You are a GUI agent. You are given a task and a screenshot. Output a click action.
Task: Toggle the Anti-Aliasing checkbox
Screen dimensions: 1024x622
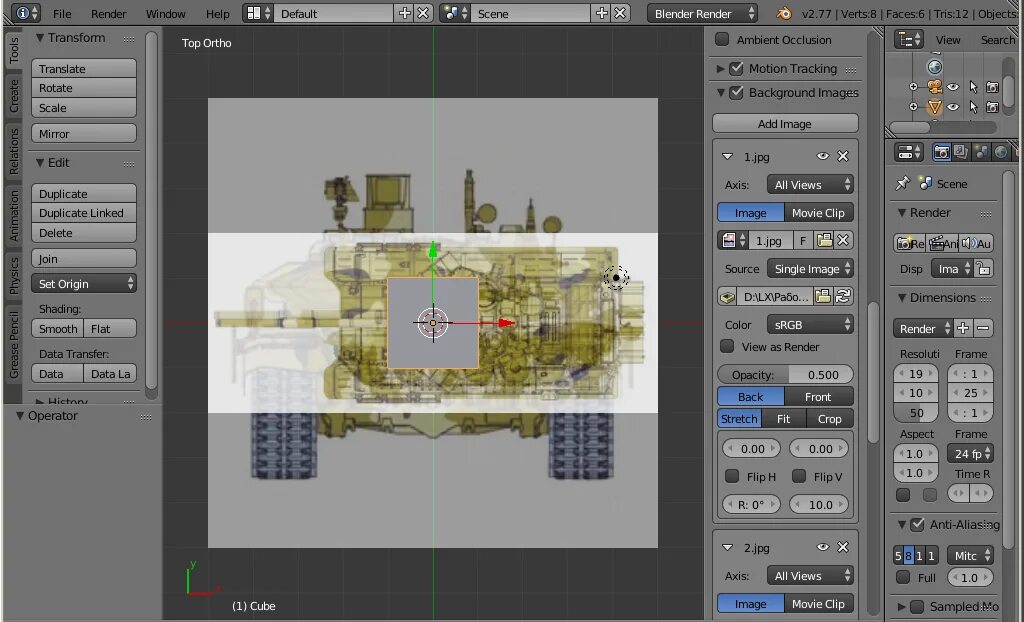pos(918,524)
